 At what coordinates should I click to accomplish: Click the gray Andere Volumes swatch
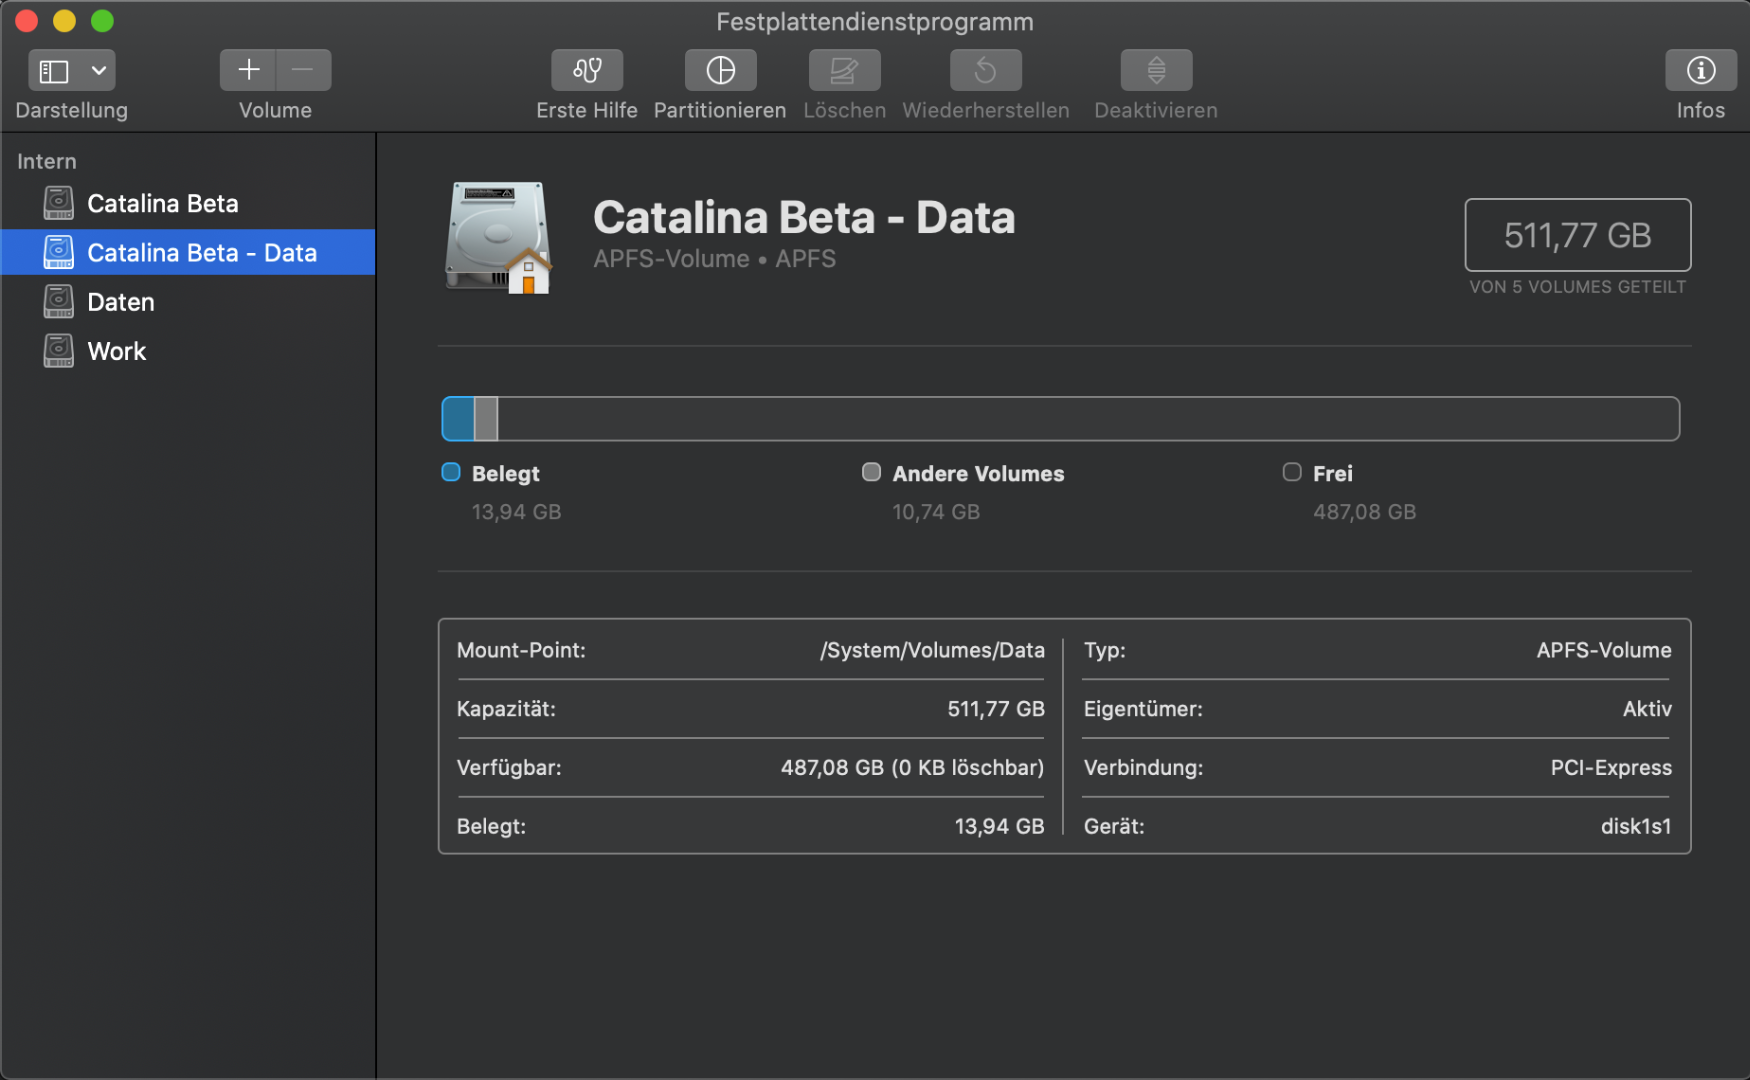(871, 472)
